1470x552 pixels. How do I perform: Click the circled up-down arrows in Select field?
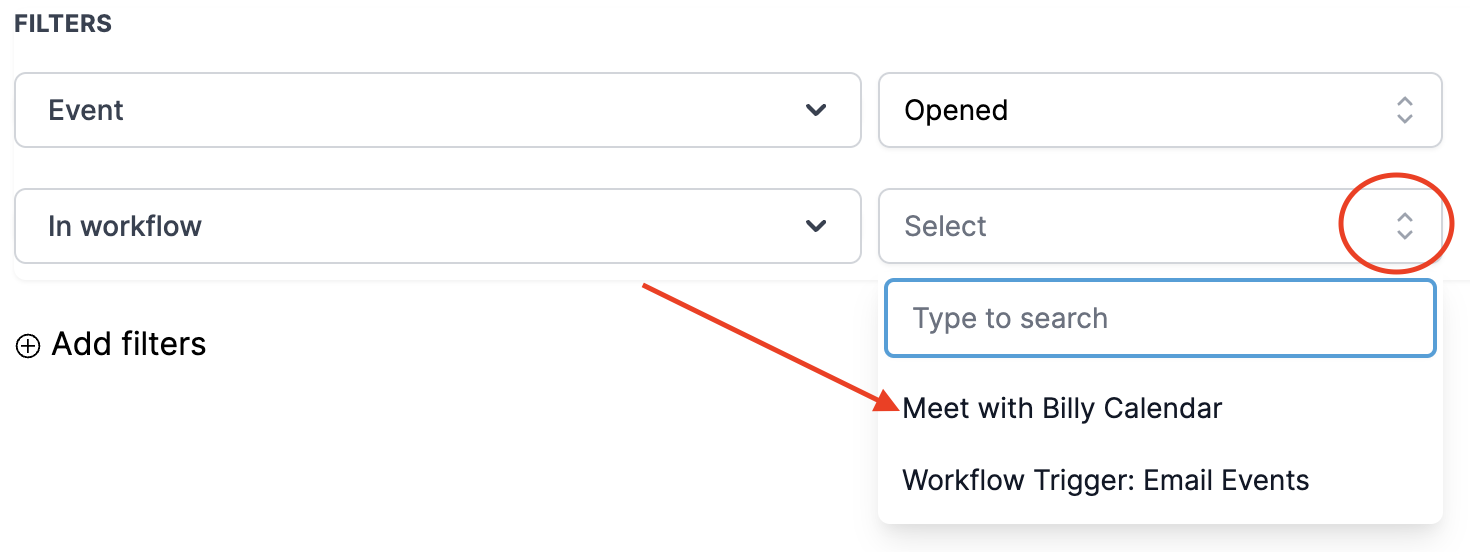[x=1404, y=226]
